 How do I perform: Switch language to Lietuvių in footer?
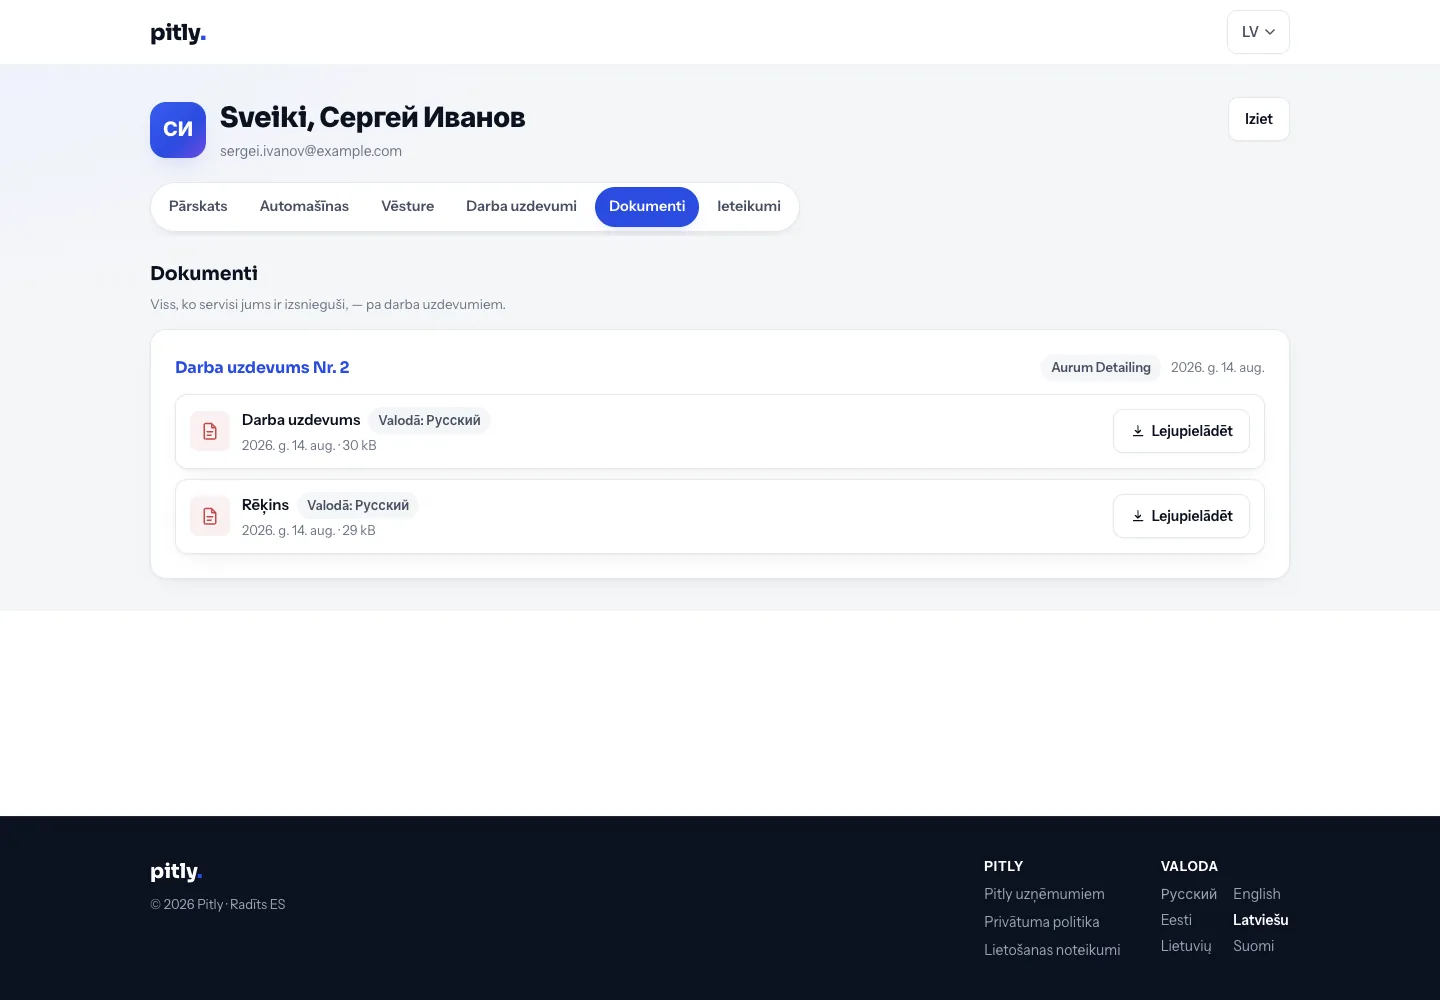pos(1186,946)
